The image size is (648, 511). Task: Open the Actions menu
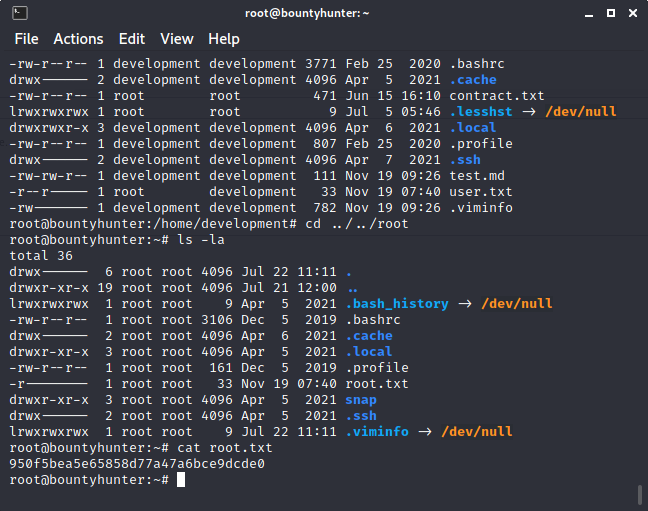[x=79, y=39]
